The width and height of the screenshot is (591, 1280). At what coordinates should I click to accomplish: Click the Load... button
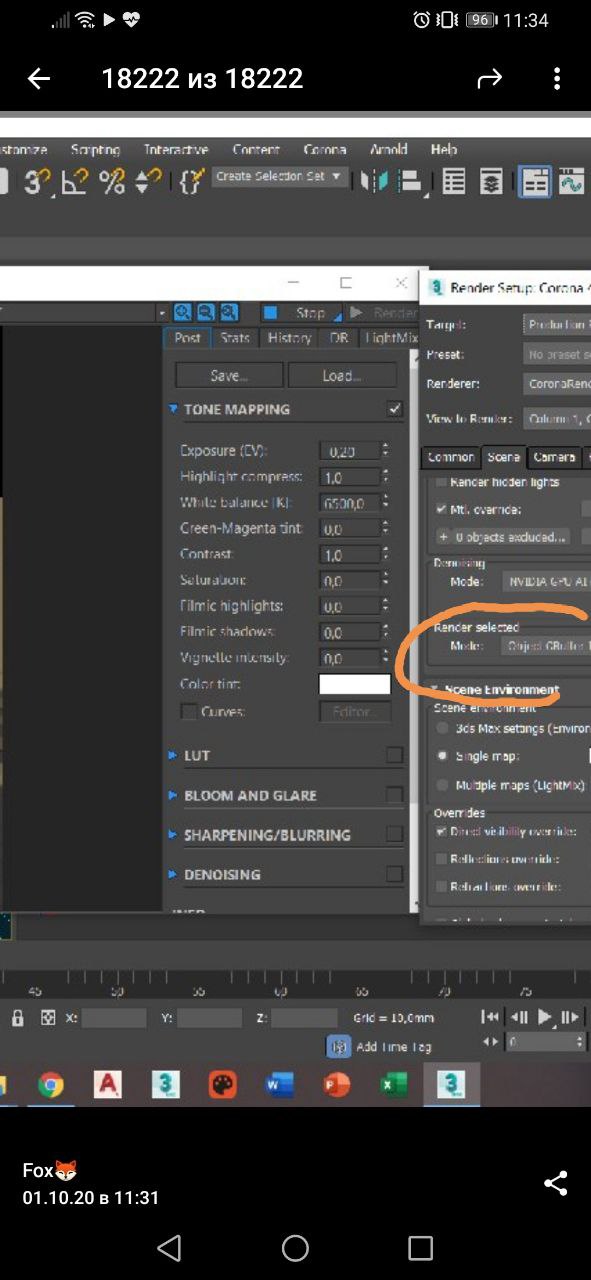click(342, 375)
